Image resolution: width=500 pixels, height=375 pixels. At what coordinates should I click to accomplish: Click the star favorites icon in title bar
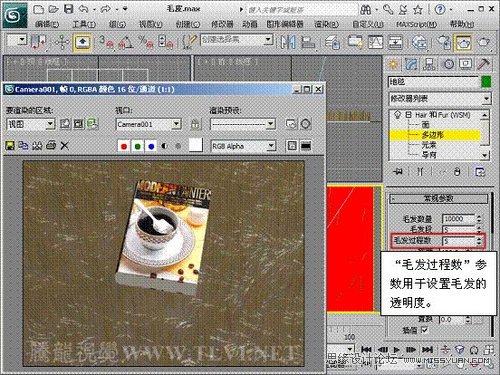click(418, 10)
